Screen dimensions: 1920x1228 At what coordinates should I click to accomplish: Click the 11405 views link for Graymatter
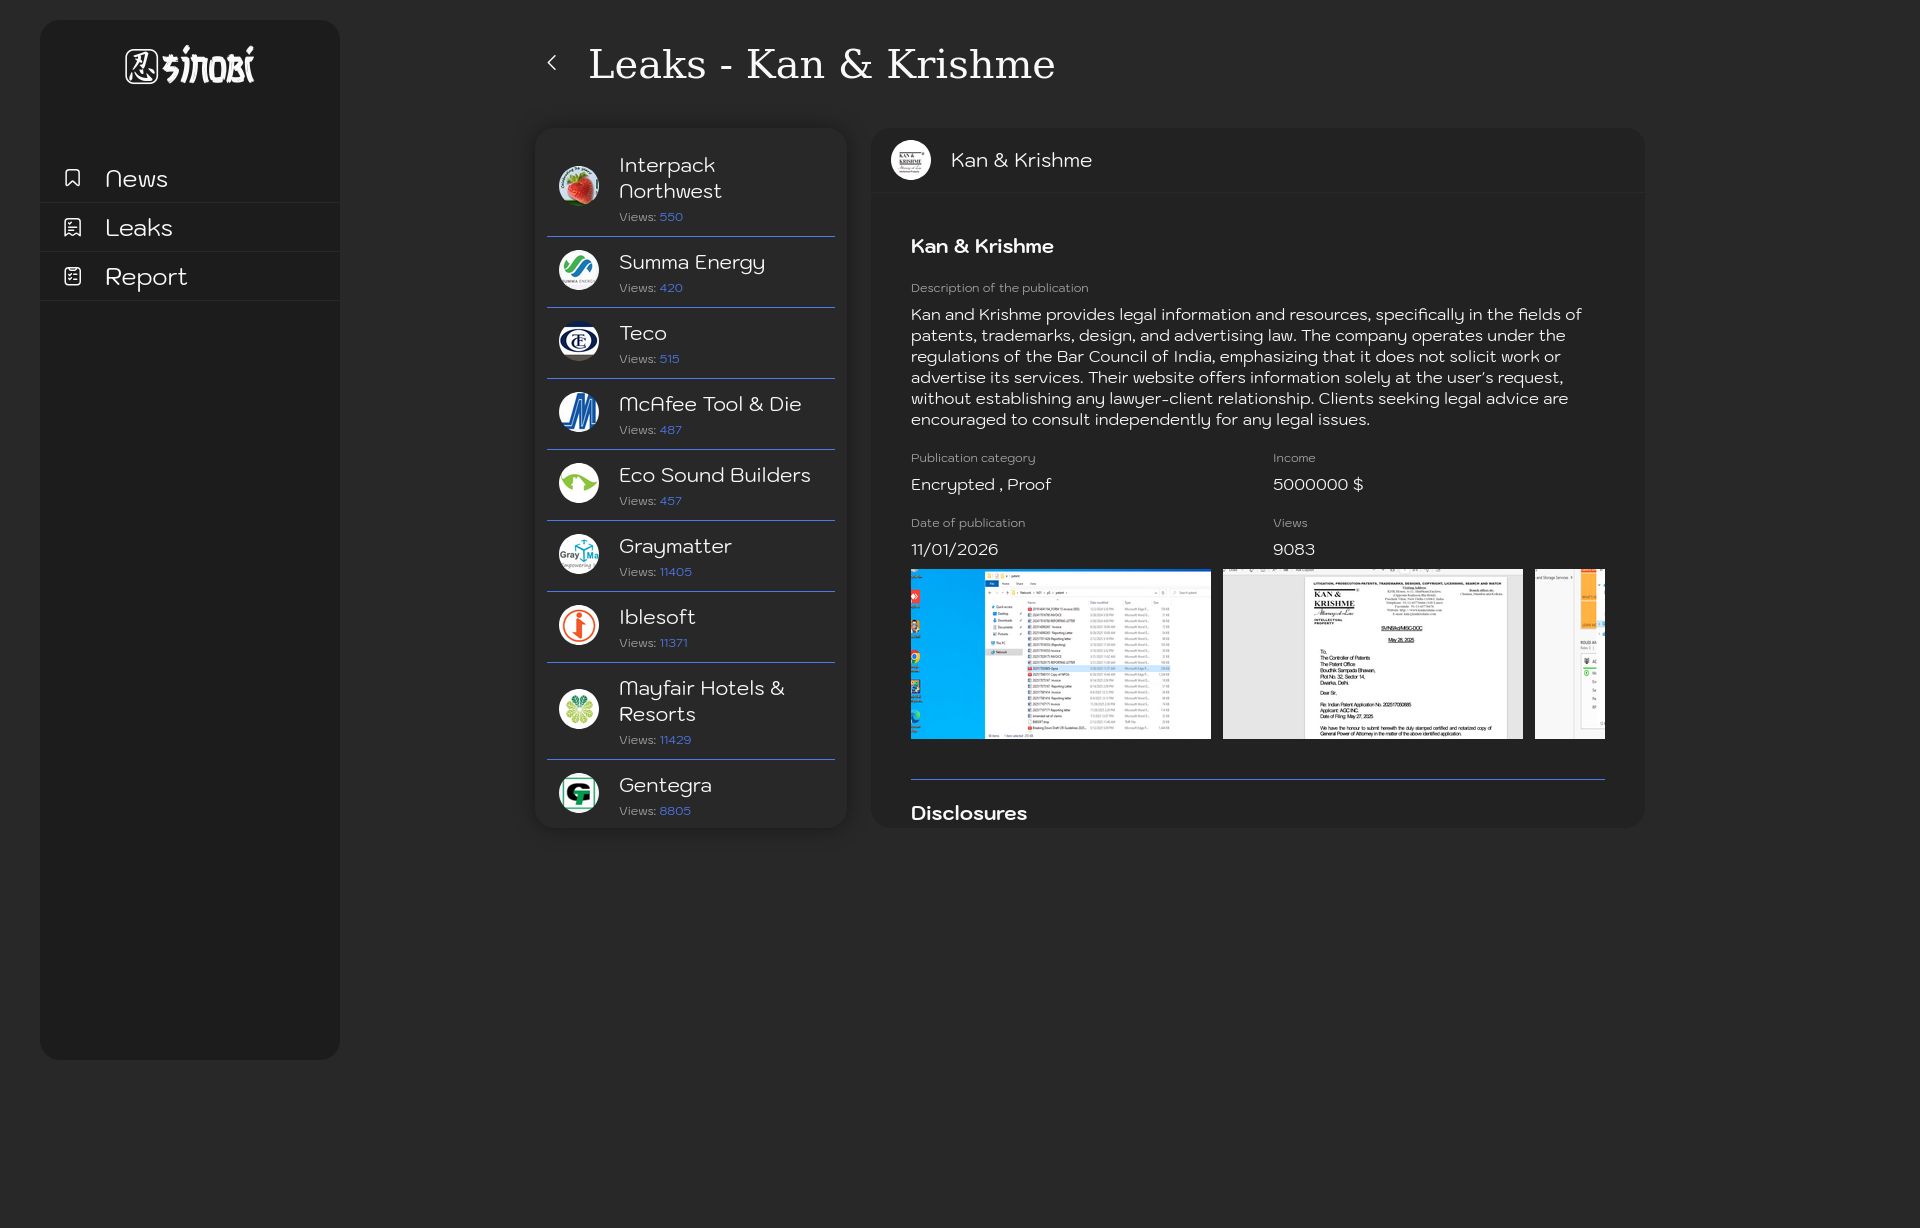tap(676, 572)
